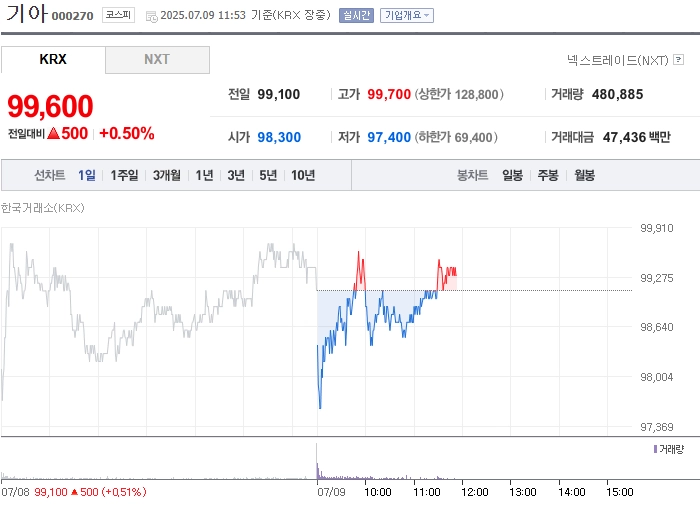The width and height of the screenshot is (700, 515).
Task: Select the 3년 line chart period
Action: [x=236, y=175]
